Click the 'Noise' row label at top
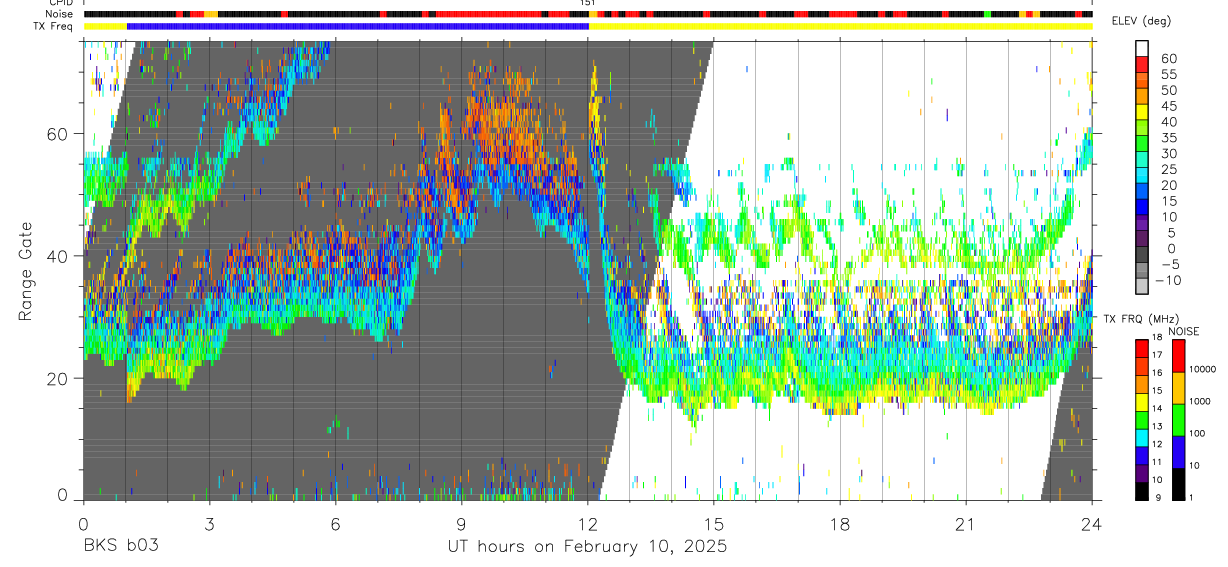The height and width of the screenshot is (567, 1228). 60,14
